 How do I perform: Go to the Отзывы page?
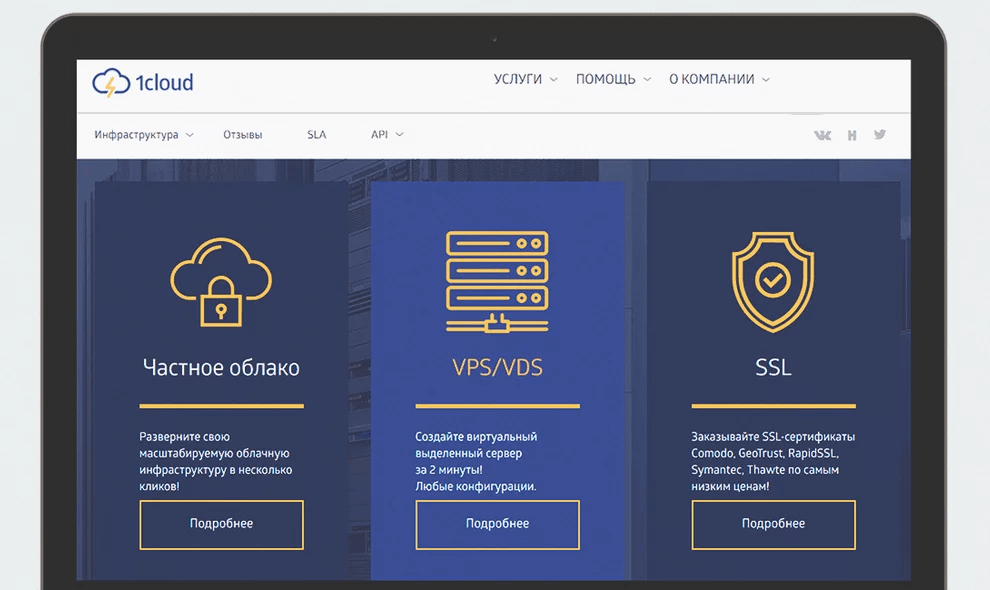pos(242,135)
